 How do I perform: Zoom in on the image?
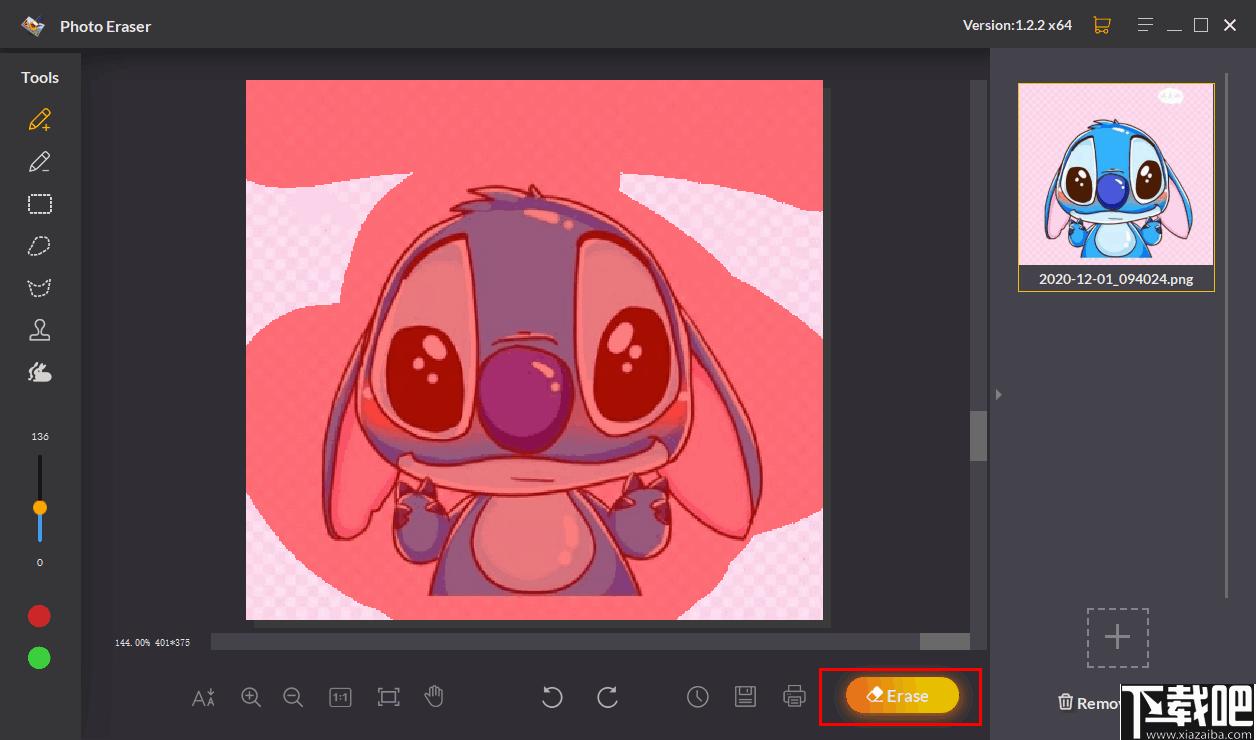pyautogui.click(x=251, y=697)
